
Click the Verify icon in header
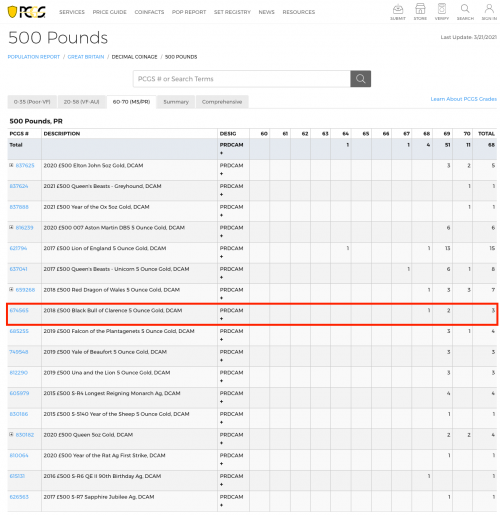[442, 12]
